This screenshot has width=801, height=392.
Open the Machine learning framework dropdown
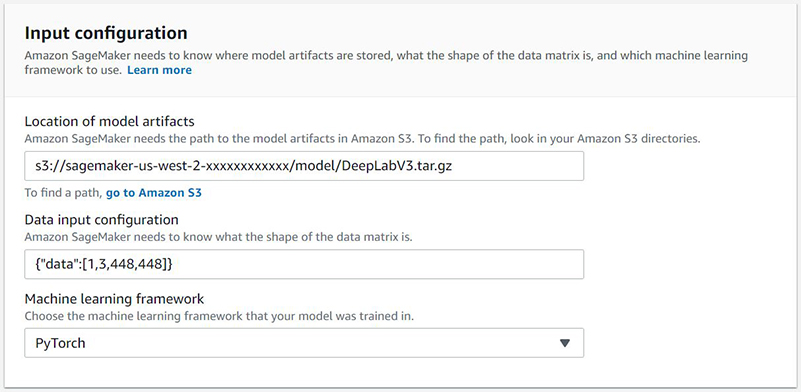point(304,342)
